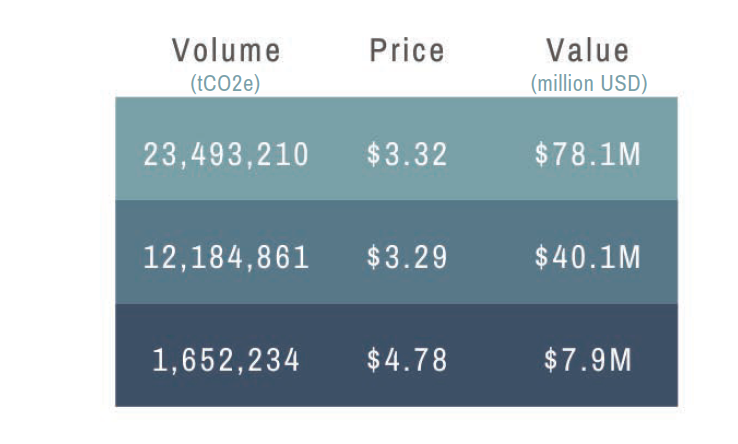Click the (tCO2e) unit label
Image resolution: width=738 pixels, height=444 pixels.
tap(225, 84)
